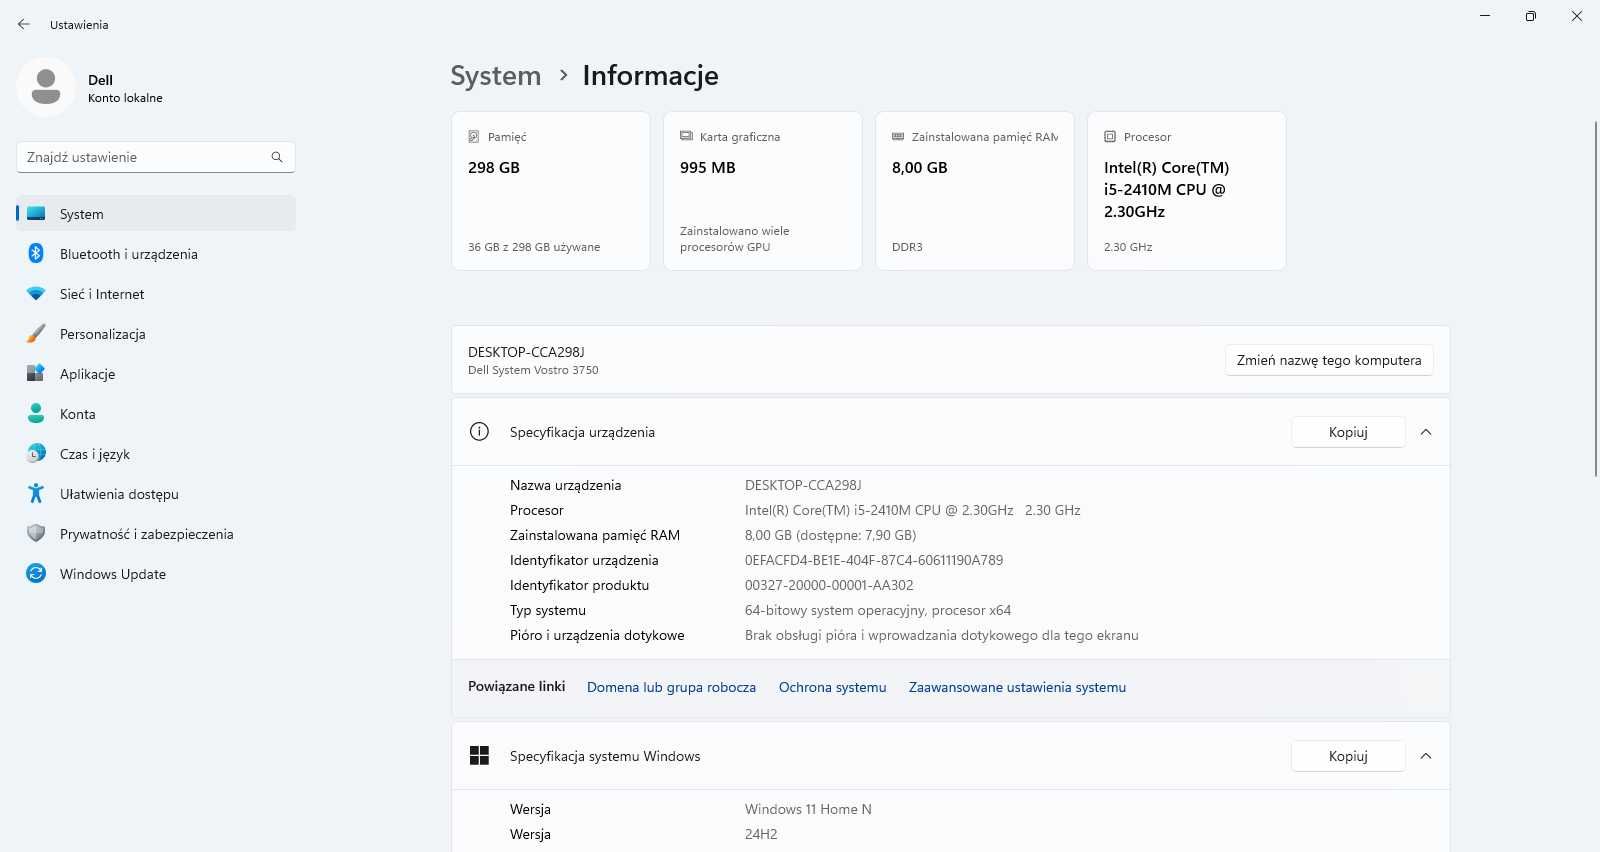This screenshot has width=1600, height=852.
Task: Click the Ułatwienia dostępu accessibility icon
Action: coord(36,494)
